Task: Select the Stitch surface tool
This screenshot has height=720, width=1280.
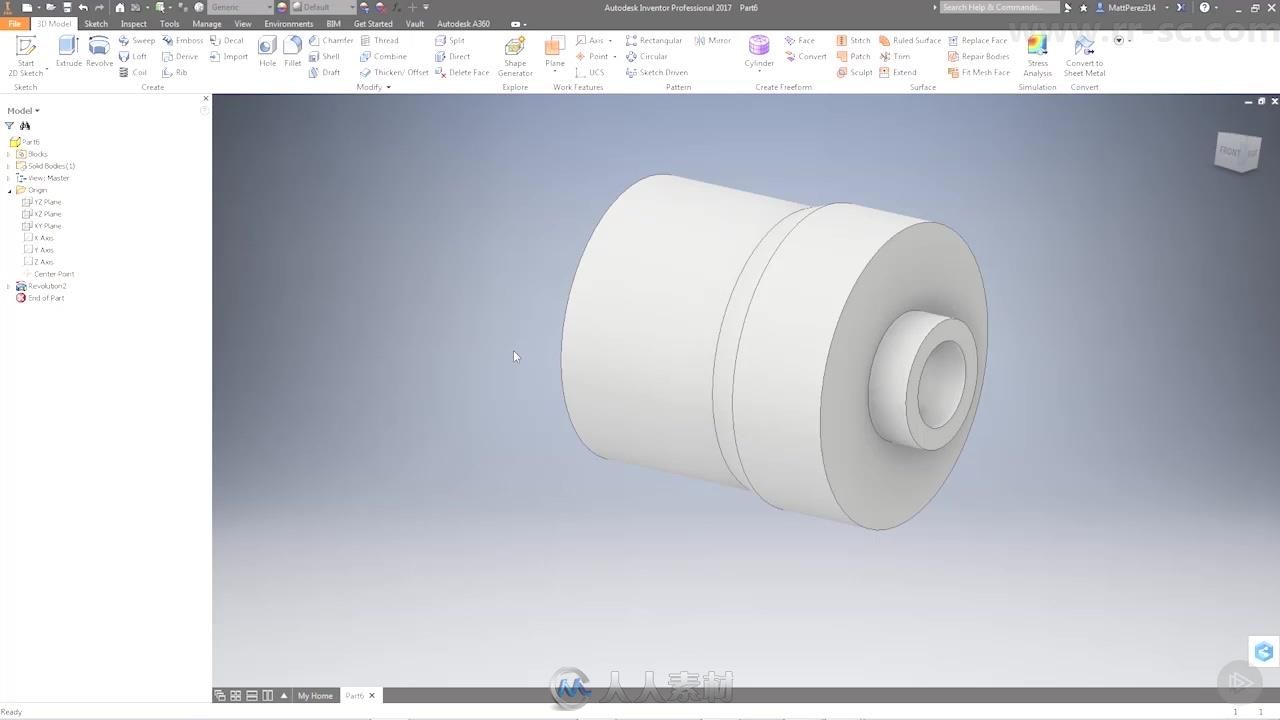Action: tap(853, 41)
